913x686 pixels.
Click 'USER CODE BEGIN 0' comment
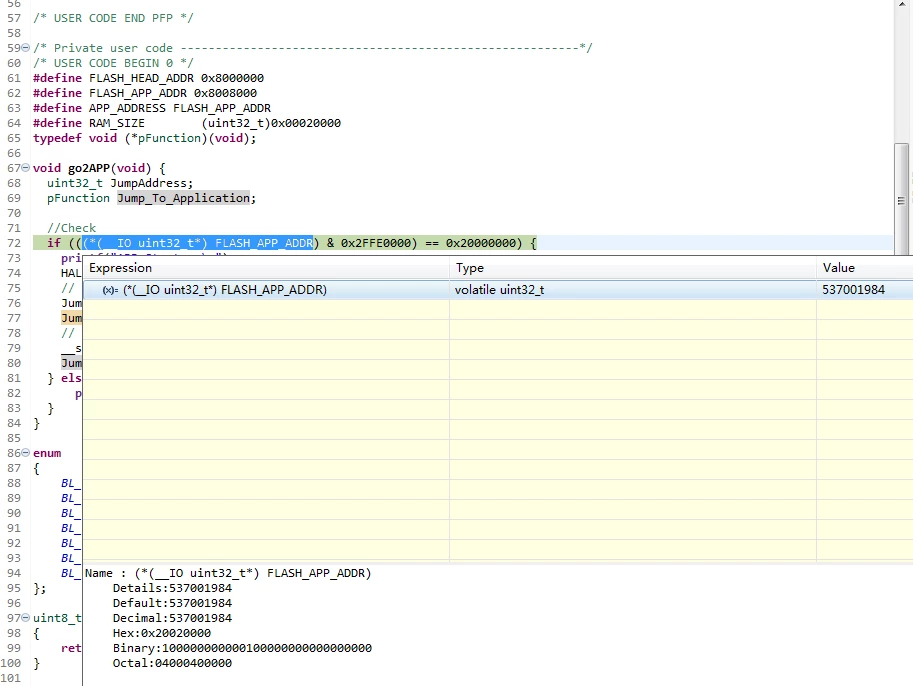(114, 63)
